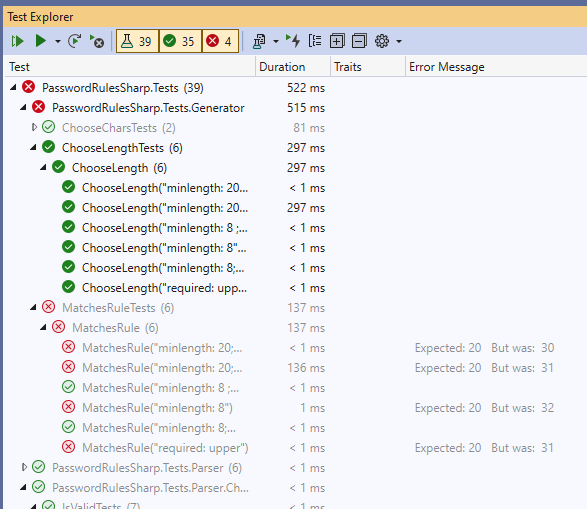587x509 pixels.
Task: Click the Group By icon
Action: [x=315, y=41]
